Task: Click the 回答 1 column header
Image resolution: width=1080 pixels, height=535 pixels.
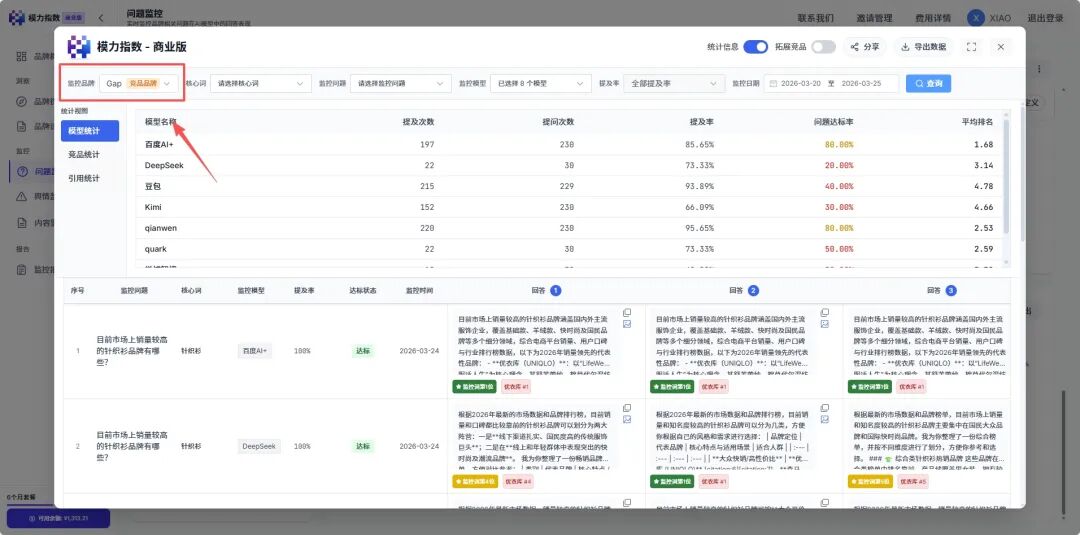Action: pyautogui.click(x=546, y=291)
